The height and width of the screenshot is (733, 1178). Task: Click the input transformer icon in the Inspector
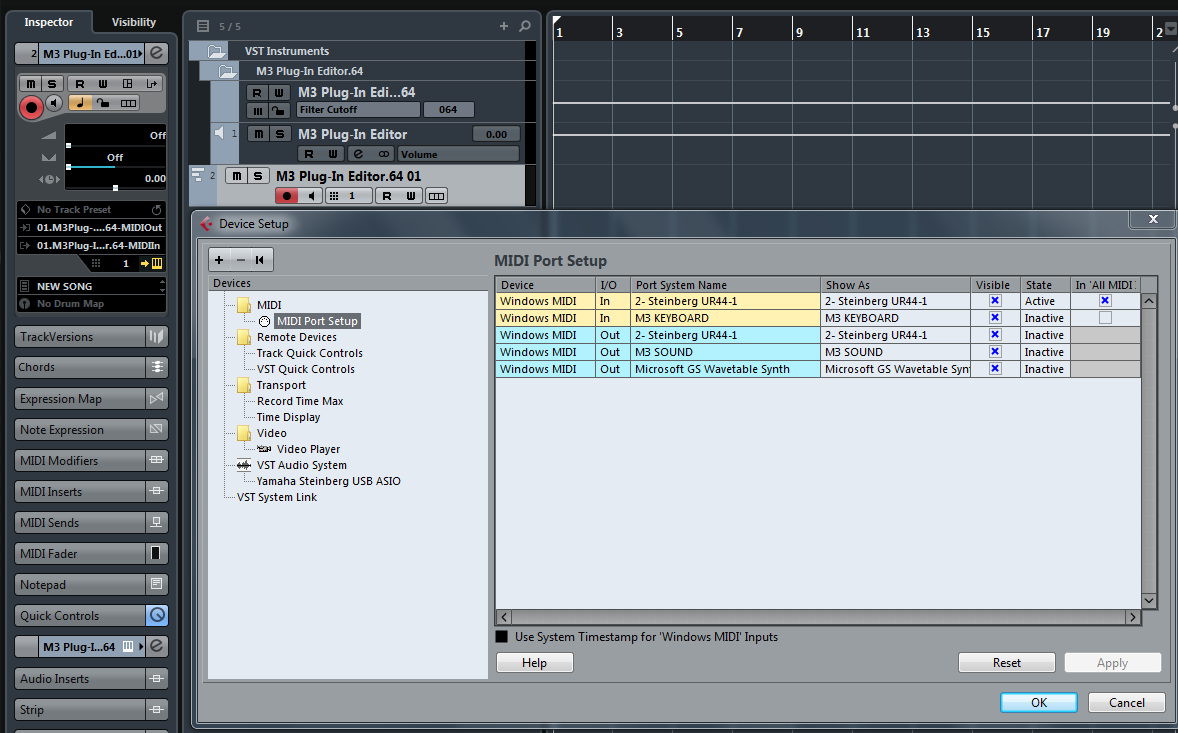(152, 83)
